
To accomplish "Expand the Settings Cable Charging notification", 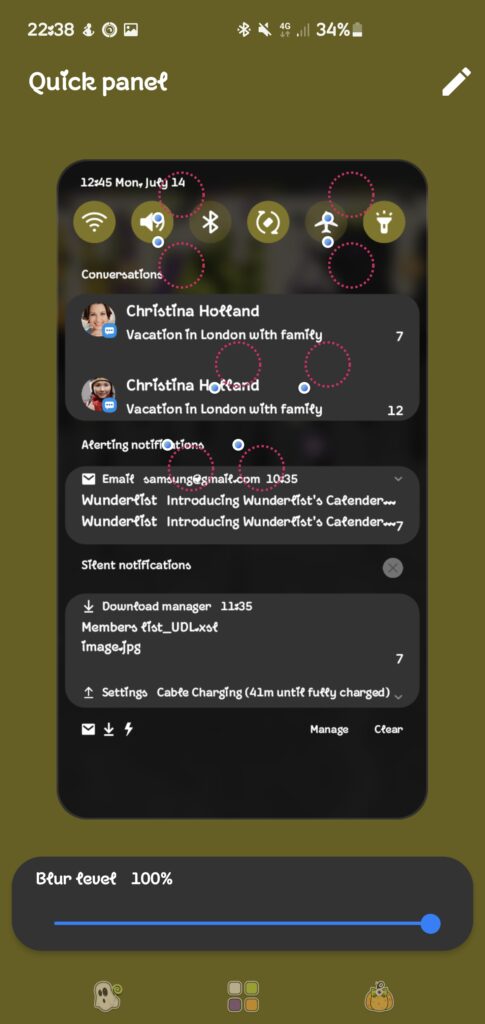I will (398, 697).
